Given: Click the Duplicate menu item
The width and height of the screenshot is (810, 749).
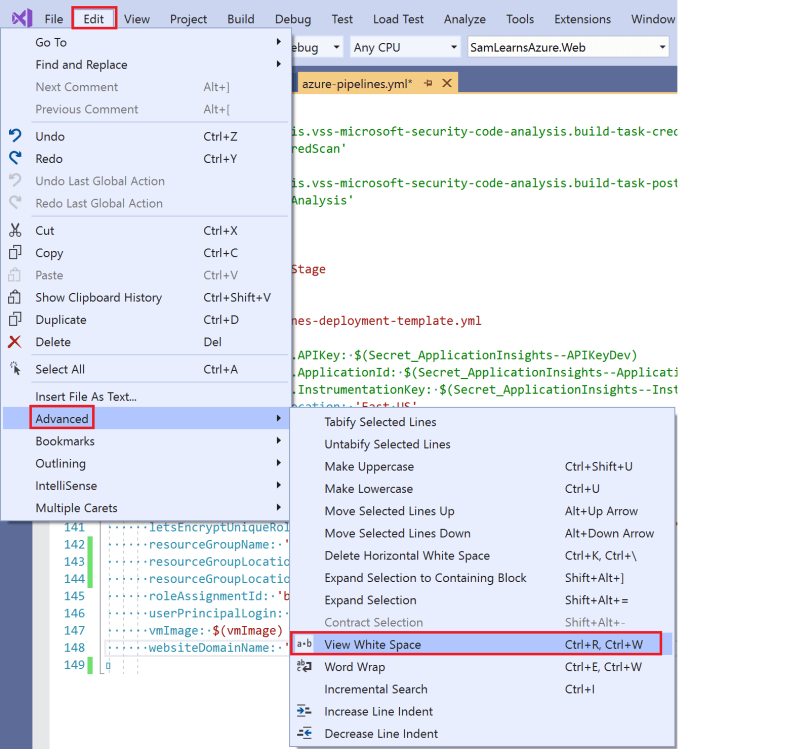Looking at the screenshot, I should [146, 319].
